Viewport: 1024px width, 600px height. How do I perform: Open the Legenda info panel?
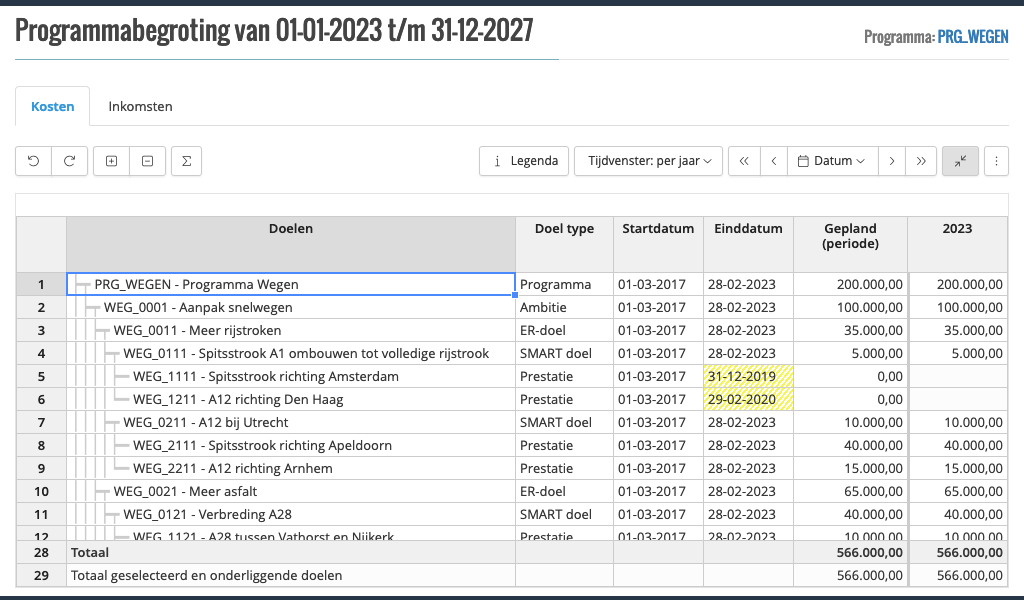(523, 161)
